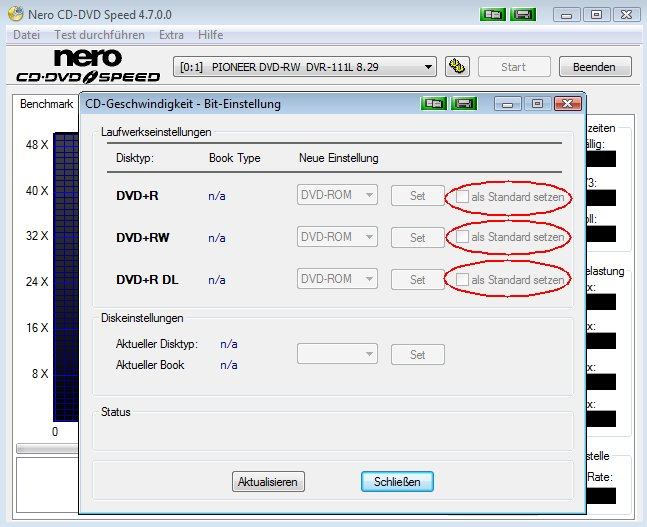This screenshot has height=527, width=647.
Task: Click the Set button for DVD+R DL
Action: coord(418,280)
